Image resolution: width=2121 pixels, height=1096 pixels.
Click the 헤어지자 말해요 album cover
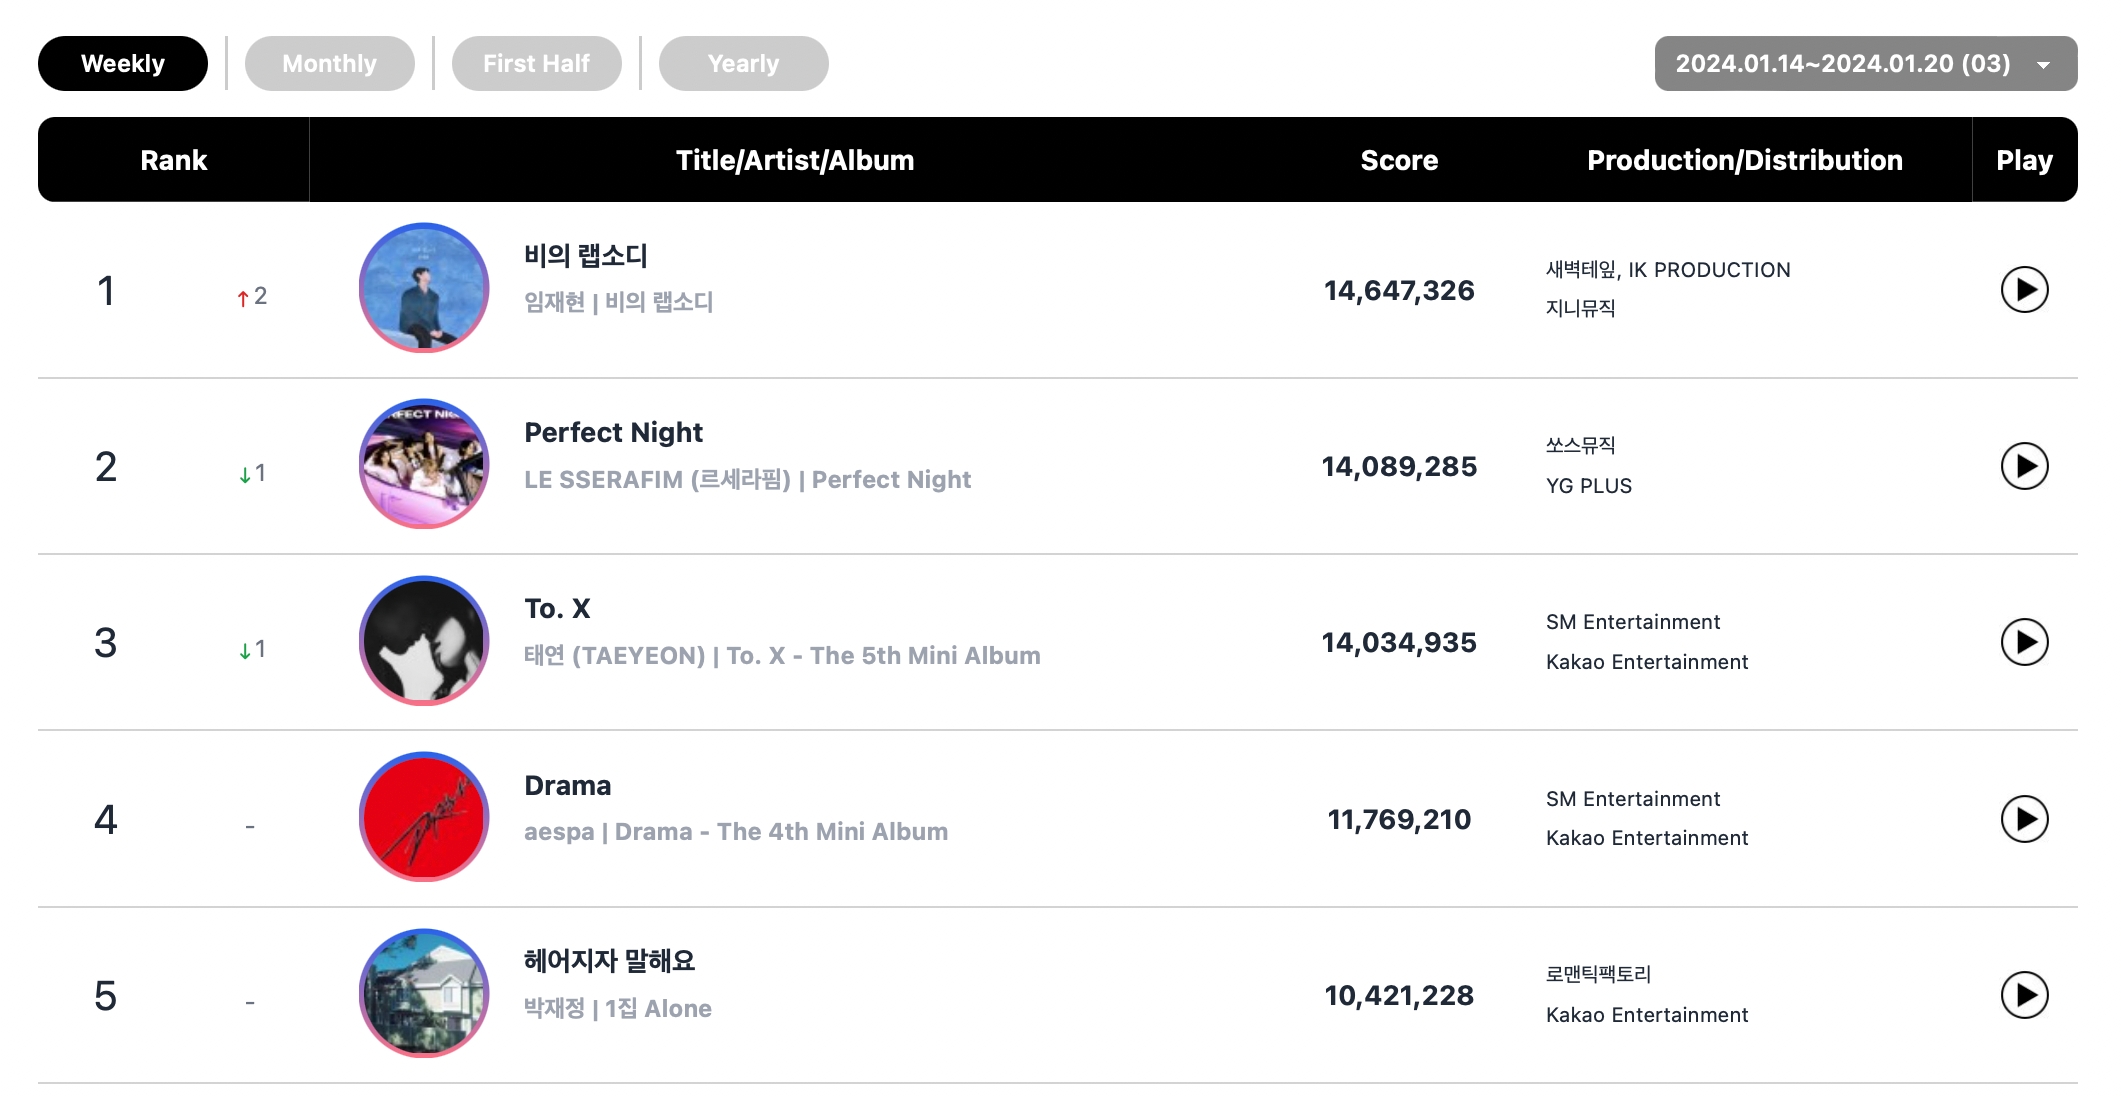coord(424,993)
